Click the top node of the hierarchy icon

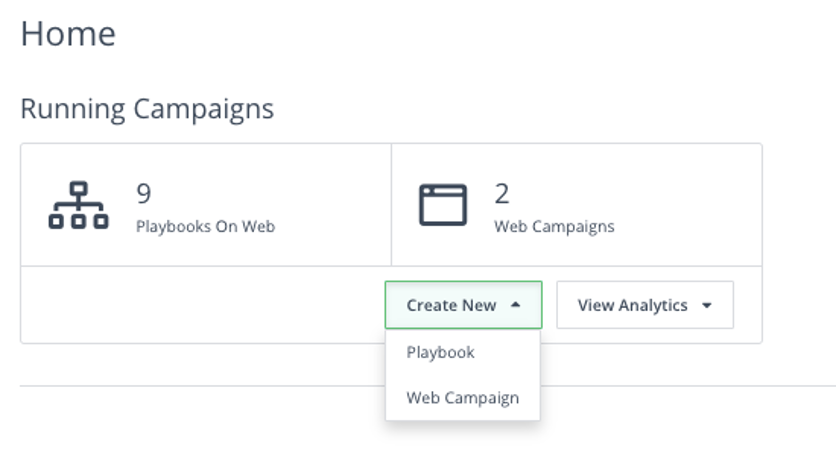point(78,189)
